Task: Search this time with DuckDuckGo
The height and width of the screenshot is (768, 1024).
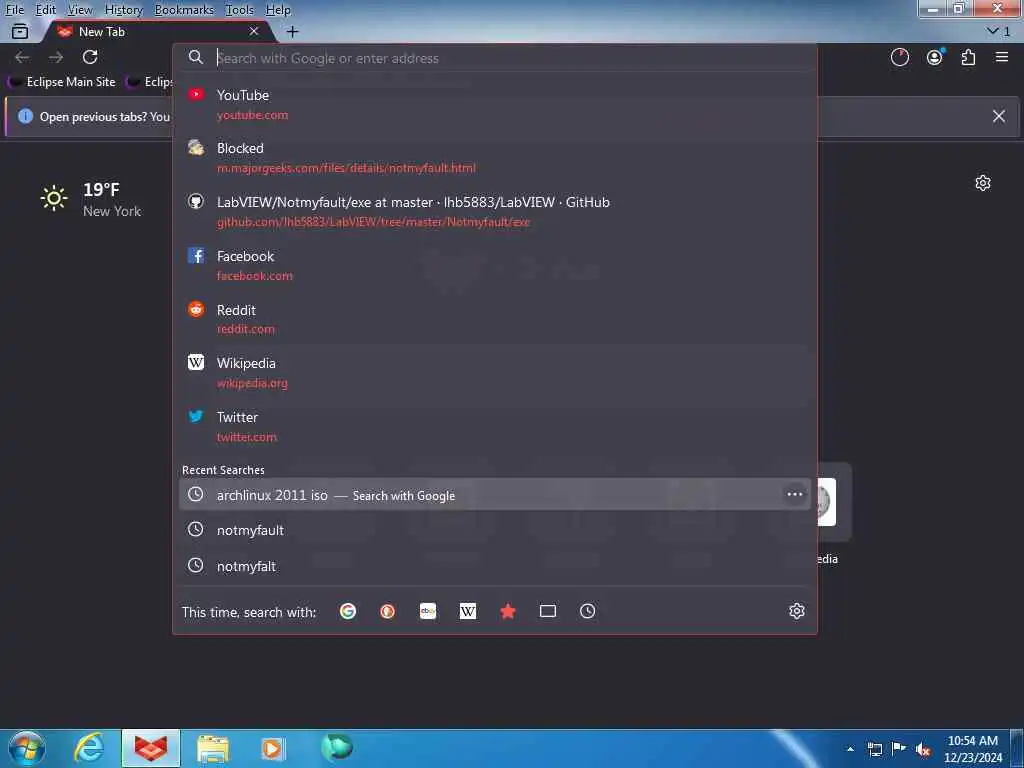Action: [x=388, y=611]
